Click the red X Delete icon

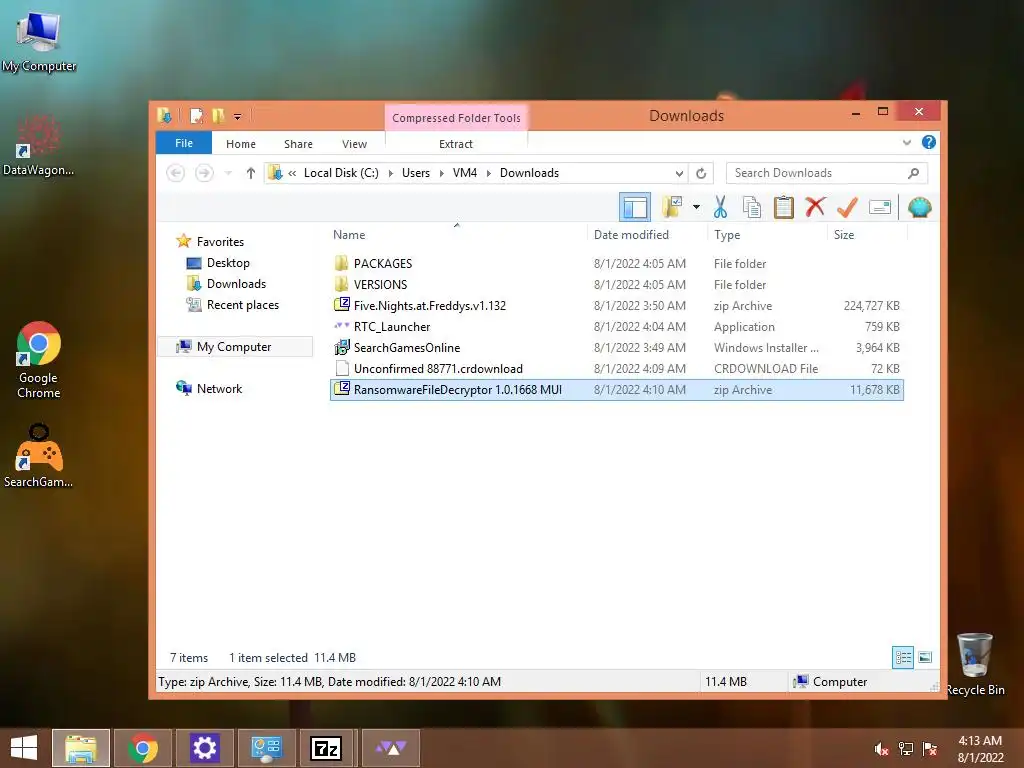coord(815,207)
